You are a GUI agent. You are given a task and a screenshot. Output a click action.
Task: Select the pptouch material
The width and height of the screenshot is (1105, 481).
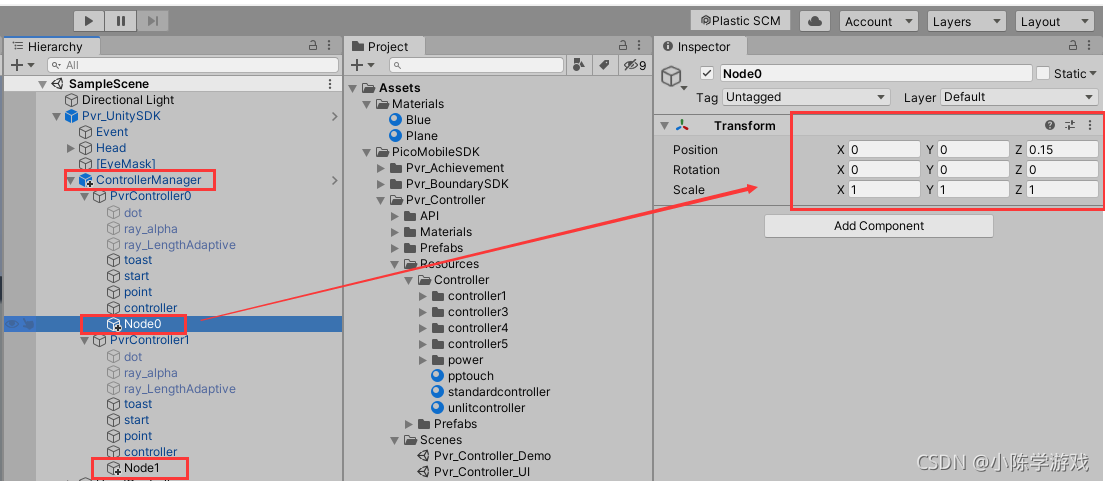pos(471,376)
